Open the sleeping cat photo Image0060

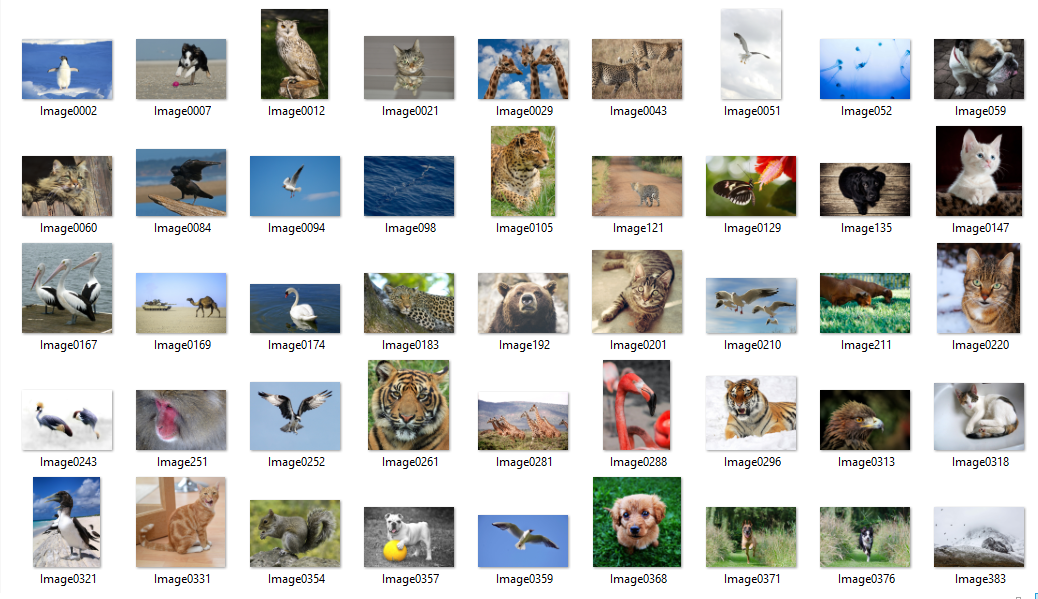(67, 186)
